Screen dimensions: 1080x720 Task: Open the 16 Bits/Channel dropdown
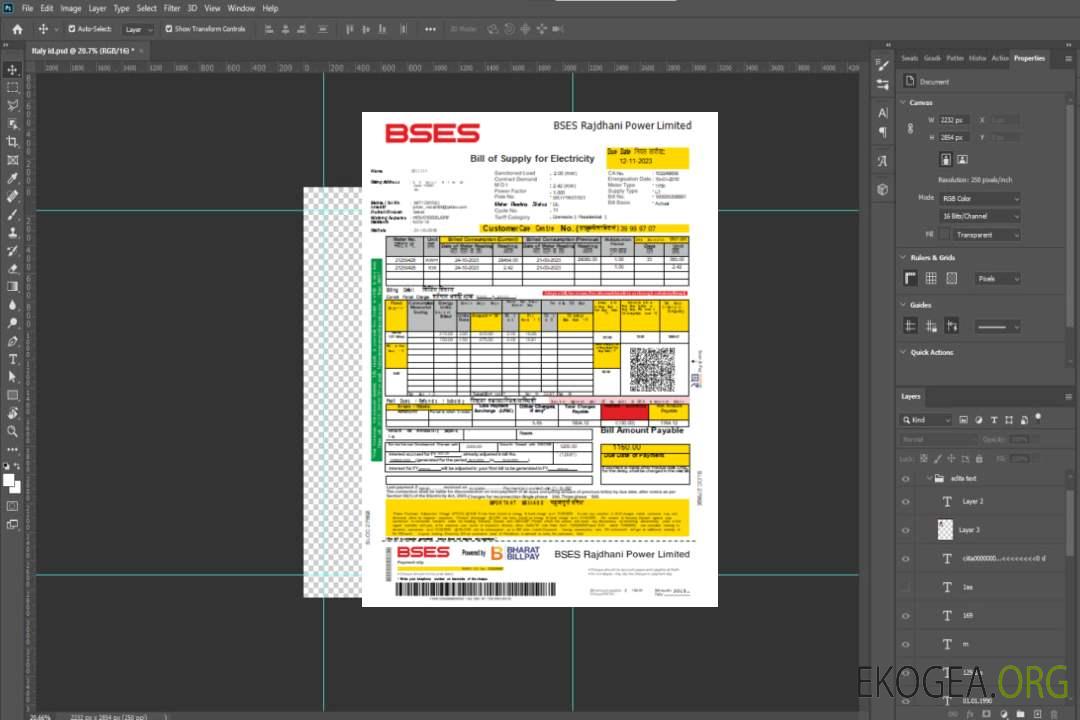(979, 216)
